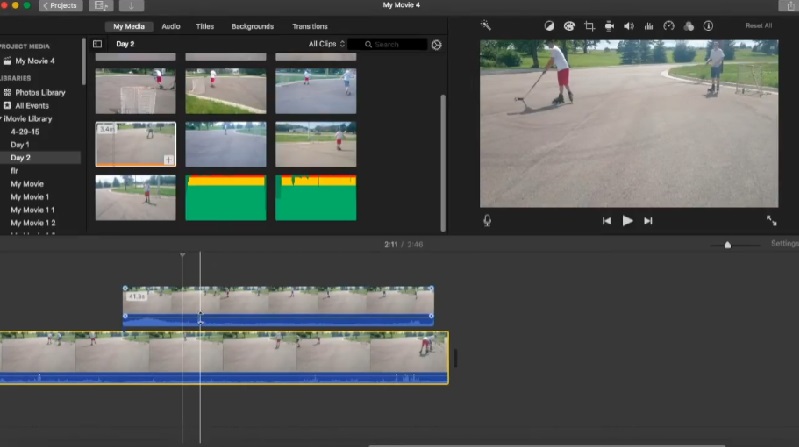Click the magic wand auto-enhance icon
Image resolution: width=799 pixels, height=447 pixels.
(x=485, y=25)
